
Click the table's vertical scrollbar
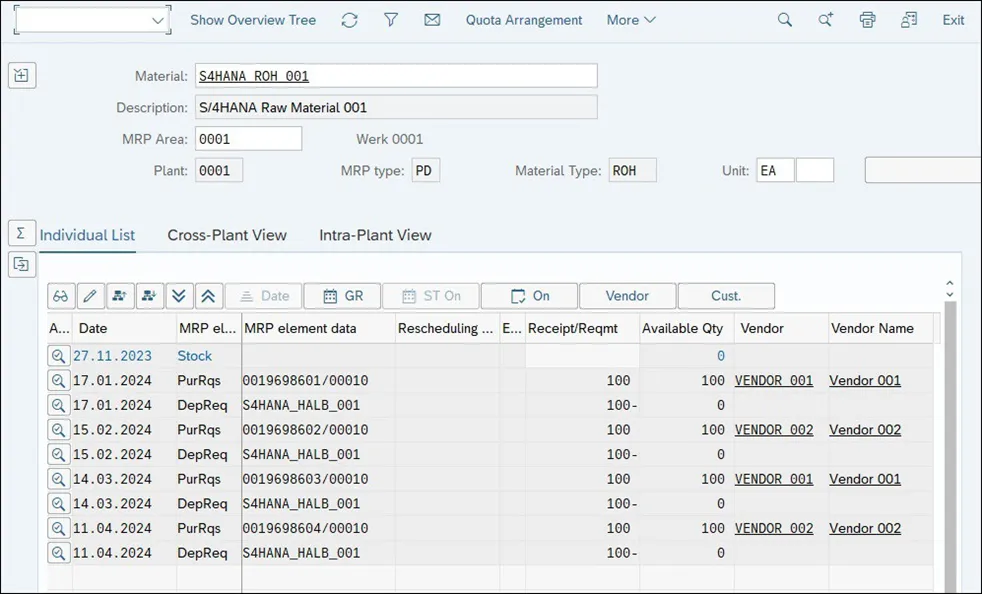950,445
